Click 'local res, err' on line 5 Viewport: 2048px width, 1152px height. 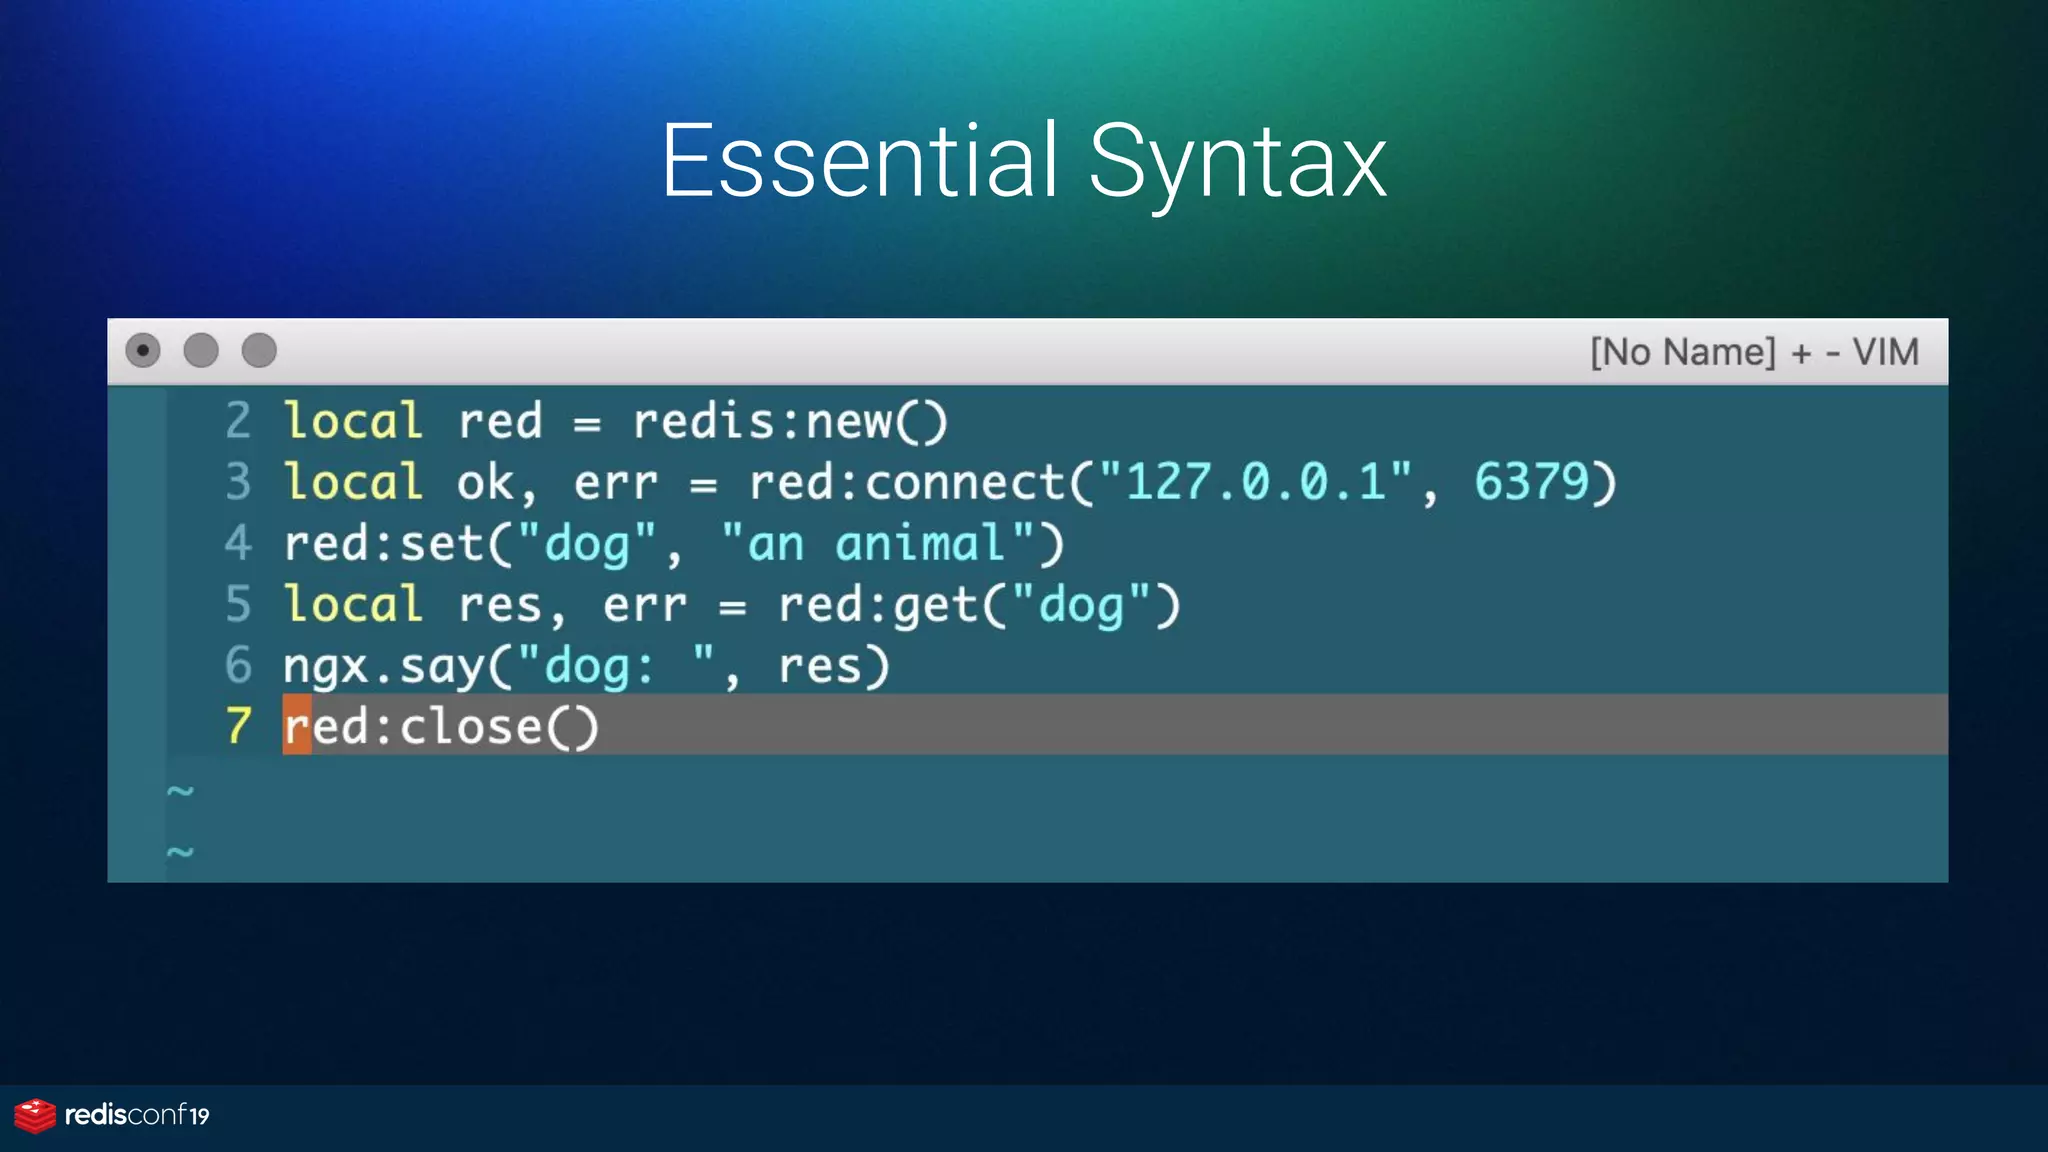click(485, 605)
